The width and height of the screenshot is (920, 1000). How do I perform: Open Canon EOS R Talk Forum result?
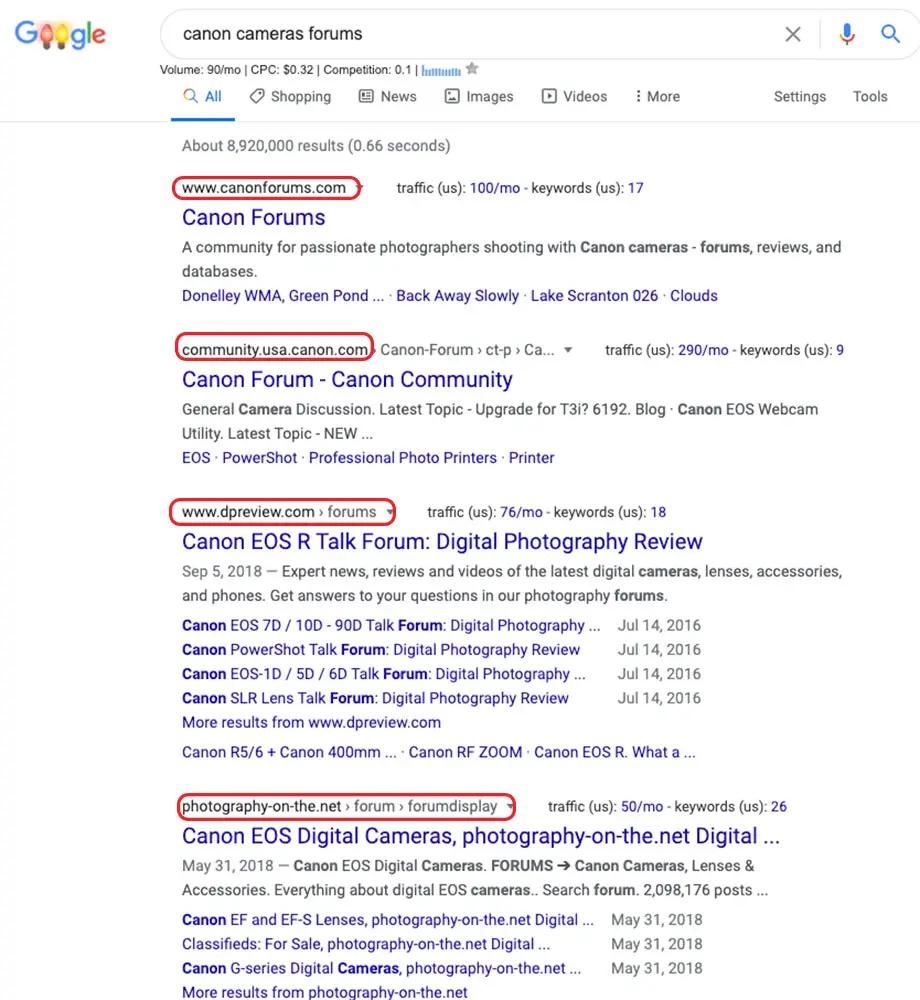tap(442, 541)
